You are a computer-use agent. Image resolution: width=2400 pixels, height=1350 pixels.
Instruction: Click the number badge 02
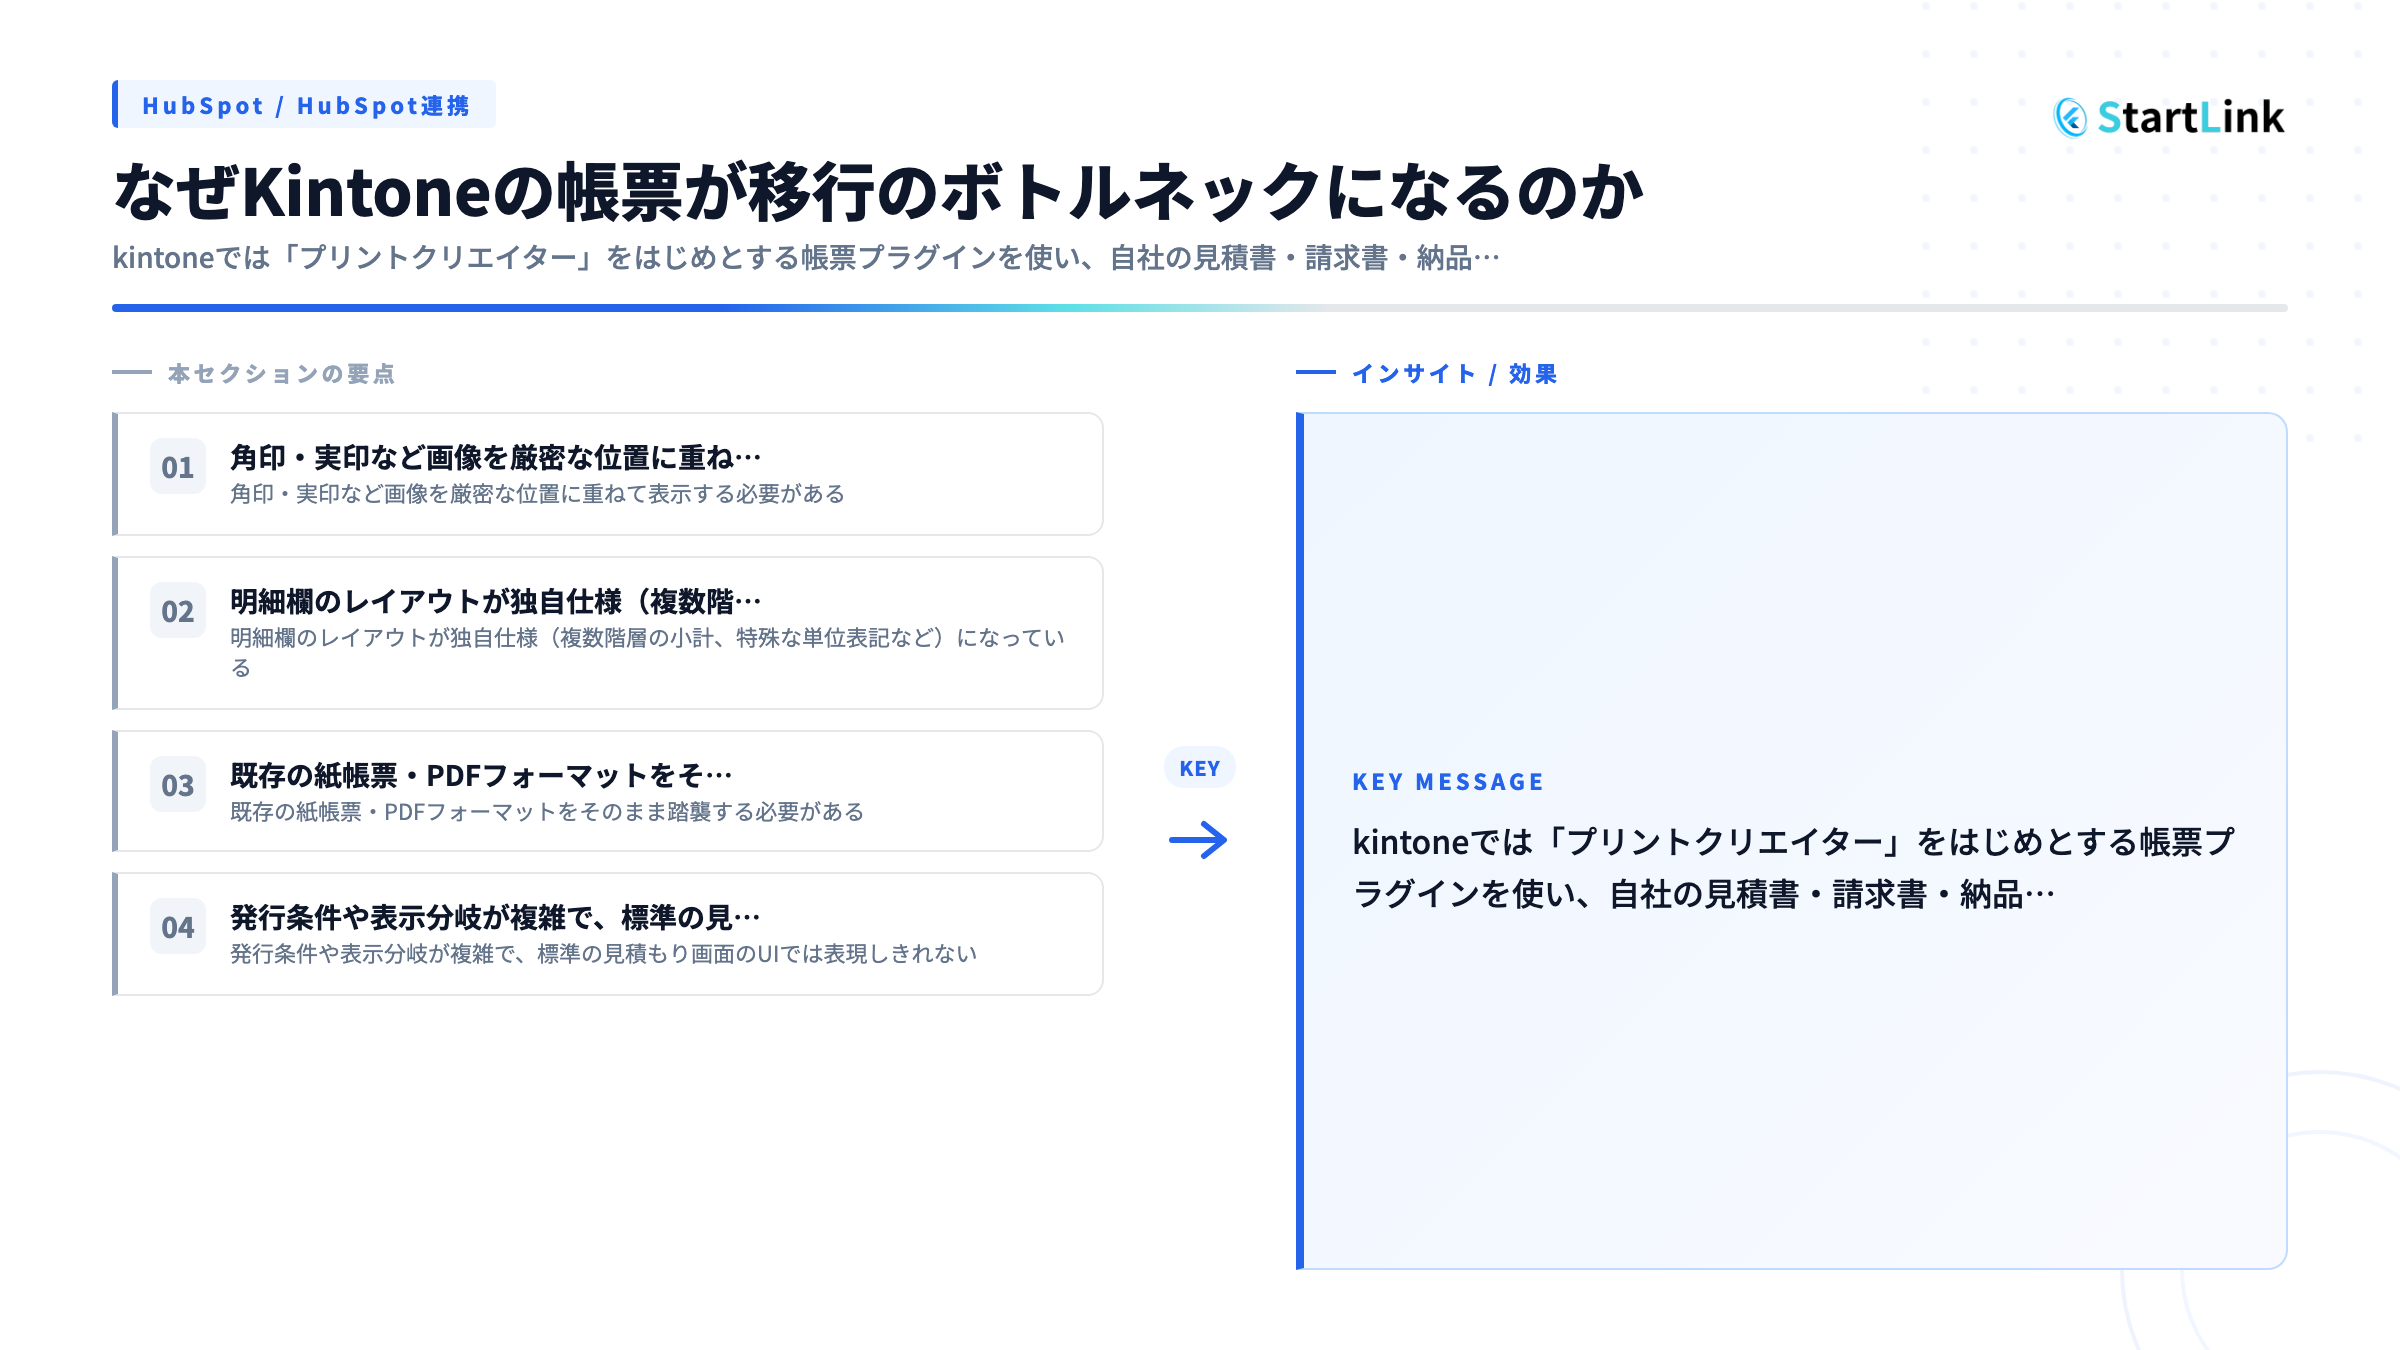point(178,611)
